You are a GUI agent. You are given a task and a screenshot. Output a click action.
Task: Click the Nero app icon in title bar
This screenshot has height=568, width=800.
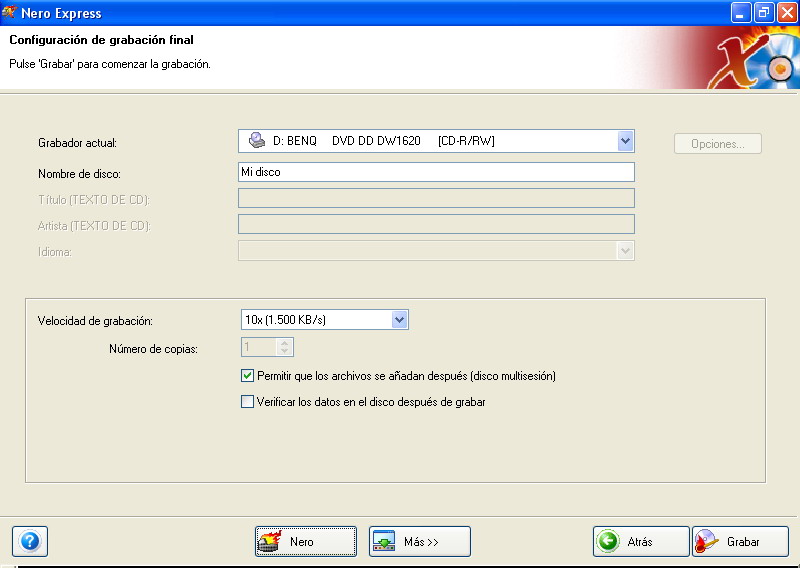(9, 12)
